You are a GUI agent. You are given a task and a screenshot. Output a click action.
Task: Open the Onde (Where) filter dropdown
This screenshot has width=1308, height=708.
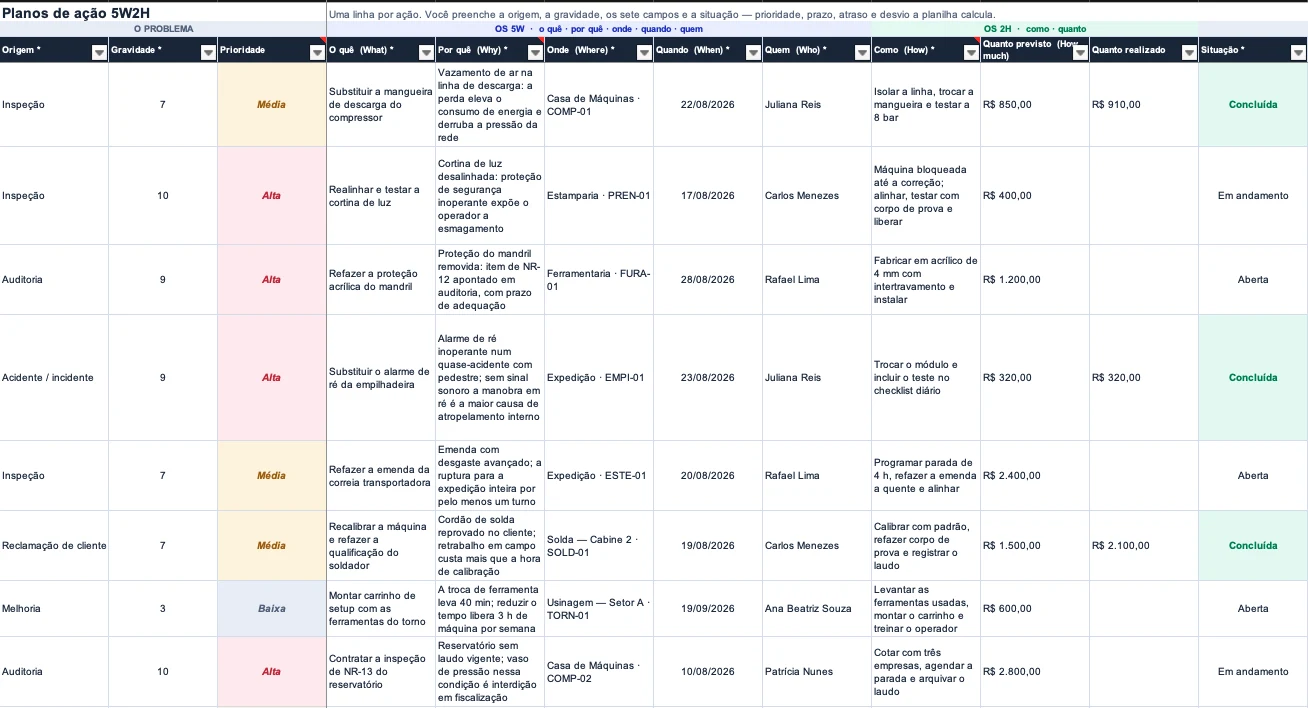click(x=644, y=54)
